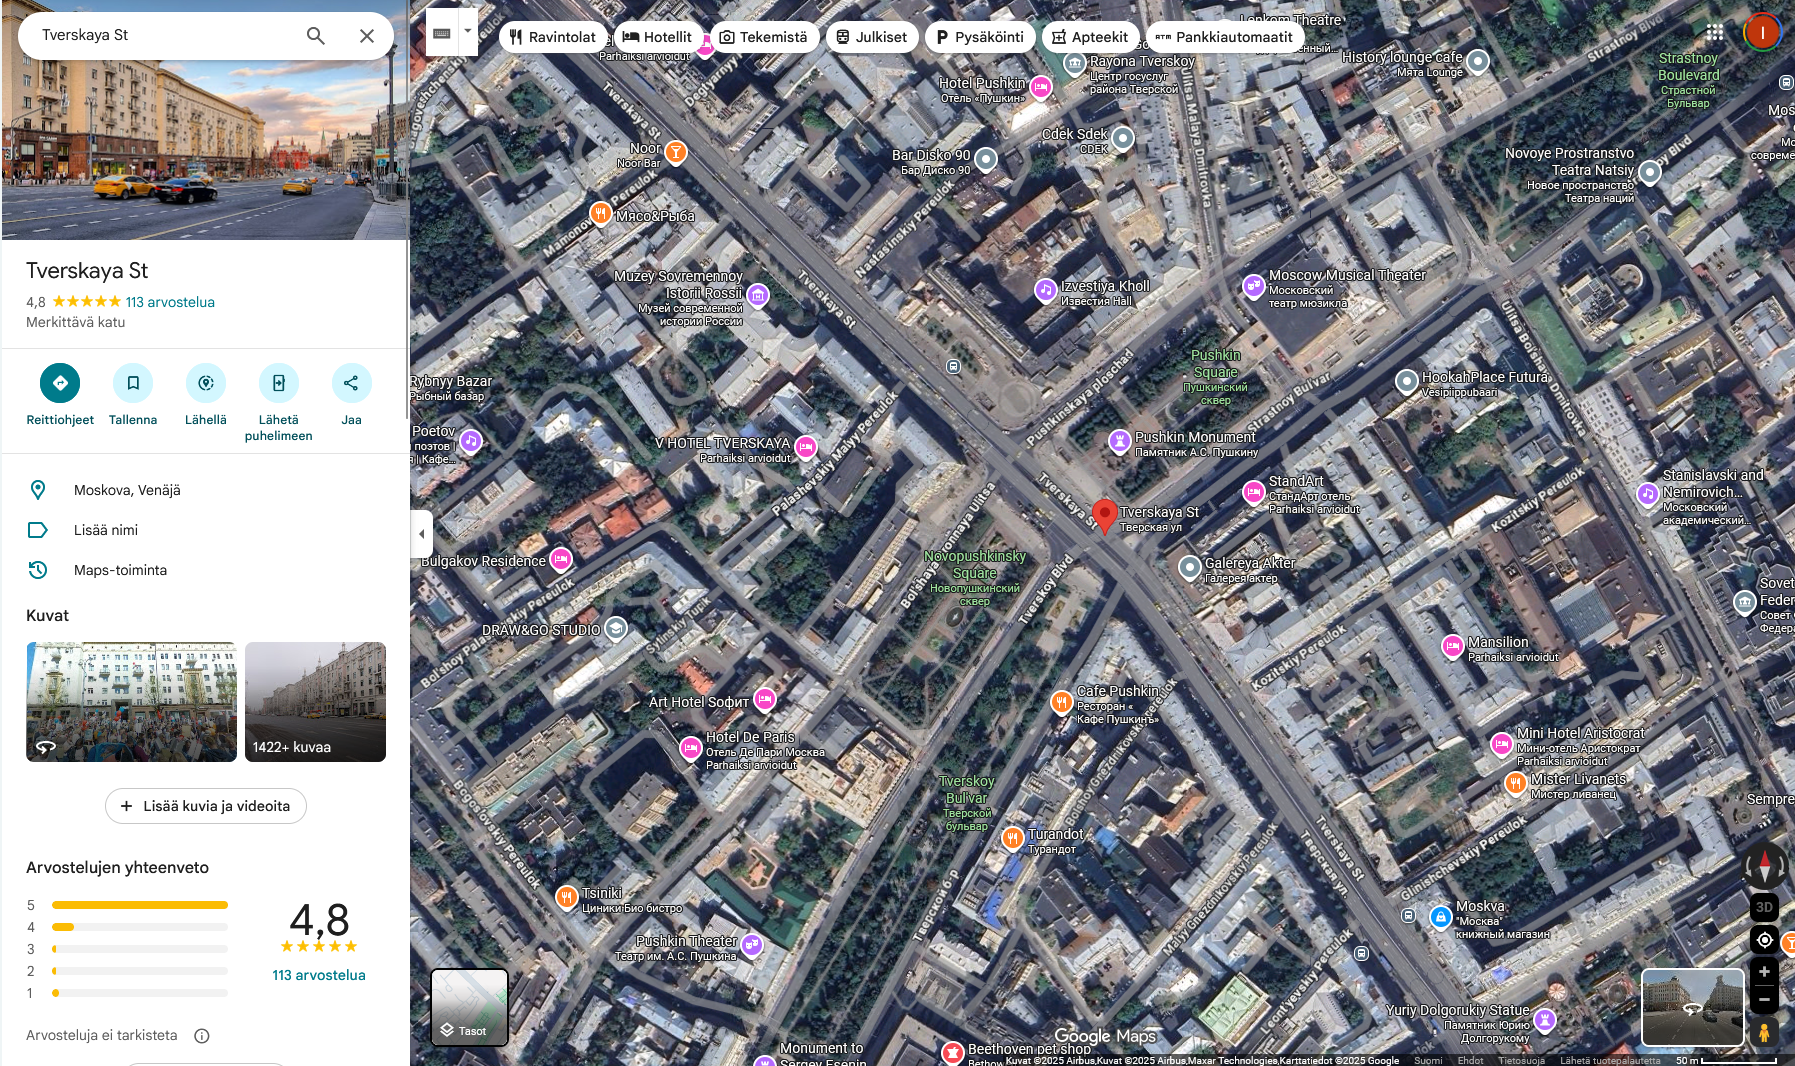1795x1066 pixels.
Task: Open Lähetä tuotepalautetta footer link
Action: click(x=1610, y=1060)
